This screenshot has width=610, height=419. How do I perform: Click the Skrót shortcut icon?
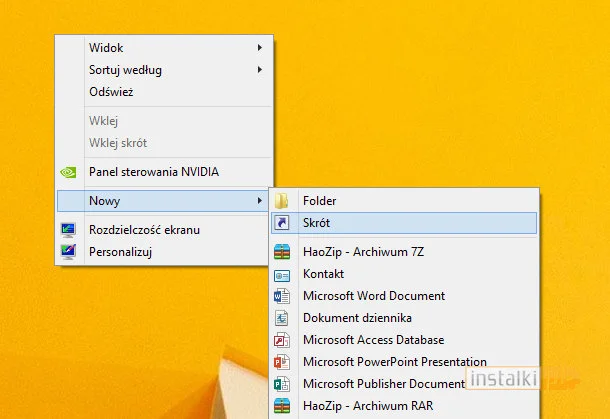click(x=282, y=223)
